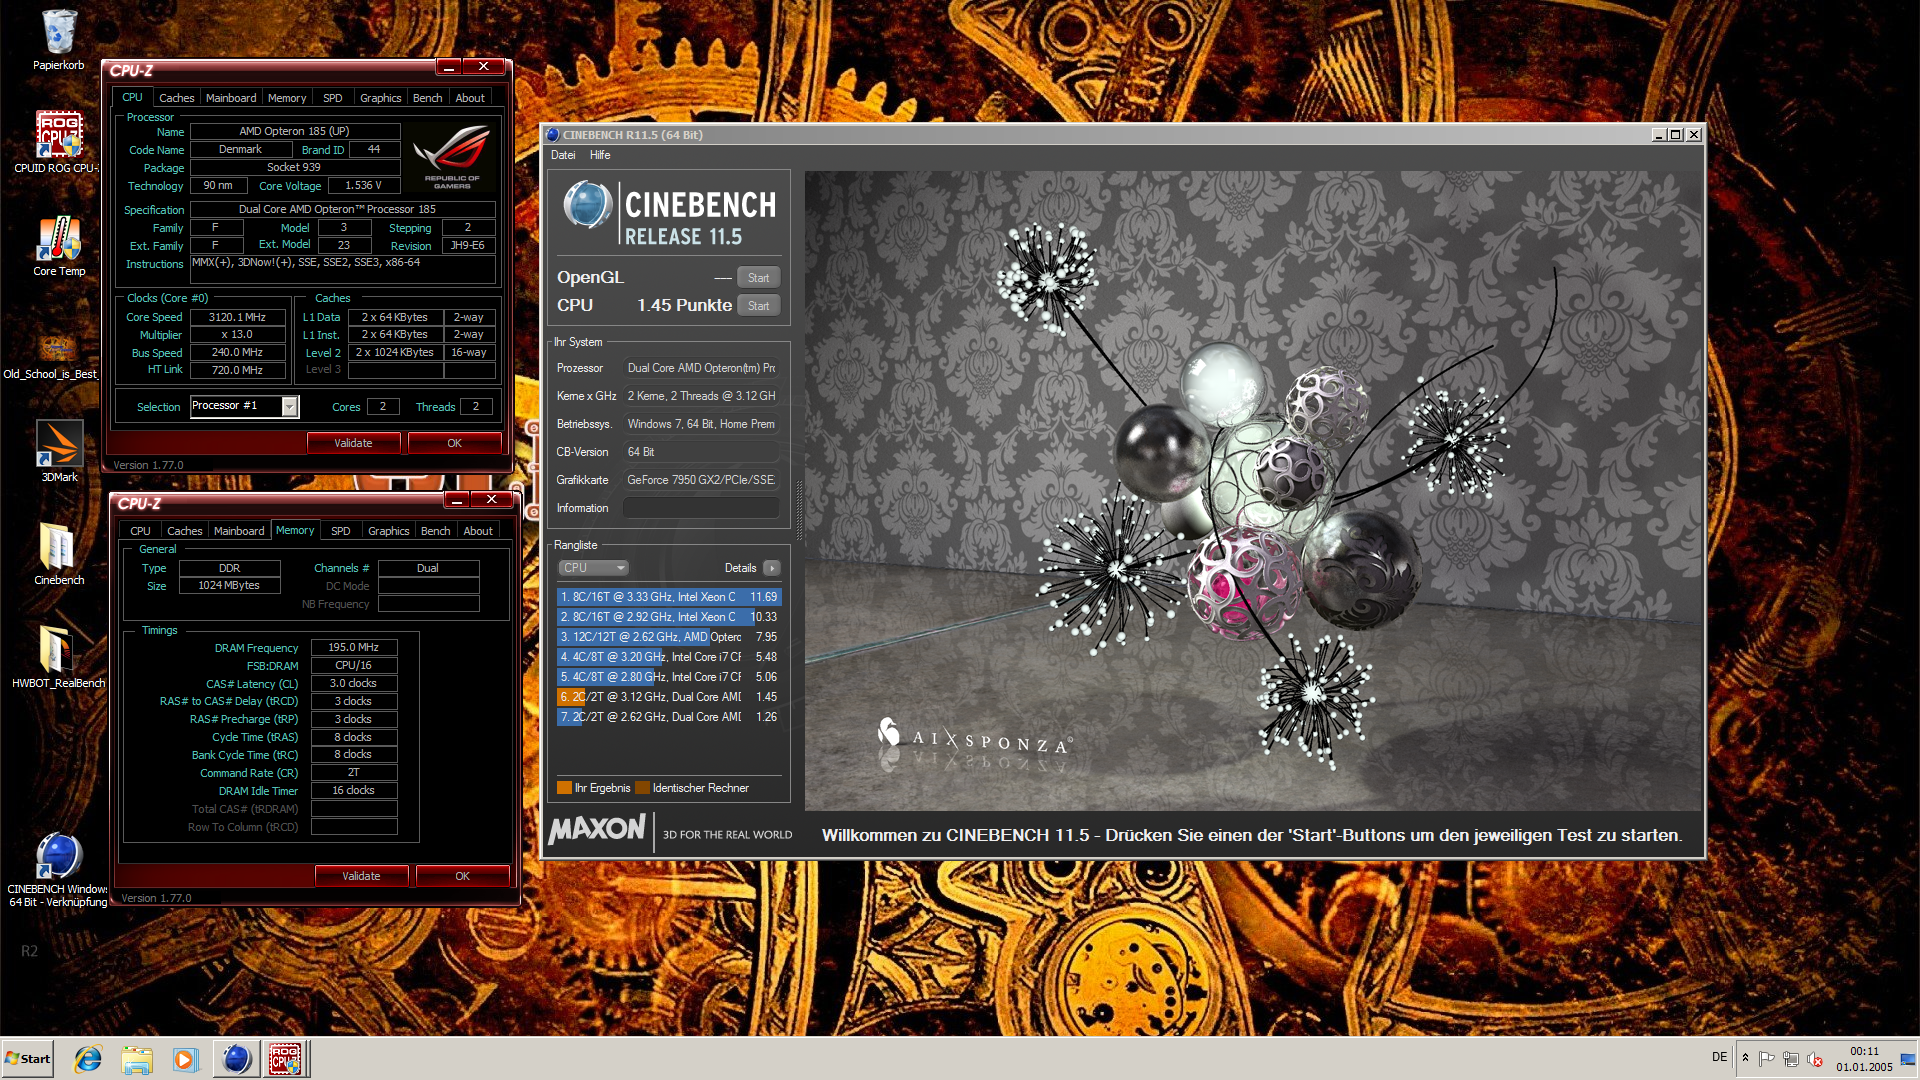This screenshot has width=1920, height=1080.
Task: Open the CPU dropdown in Rangliste
Action: [x=593, y=568]
